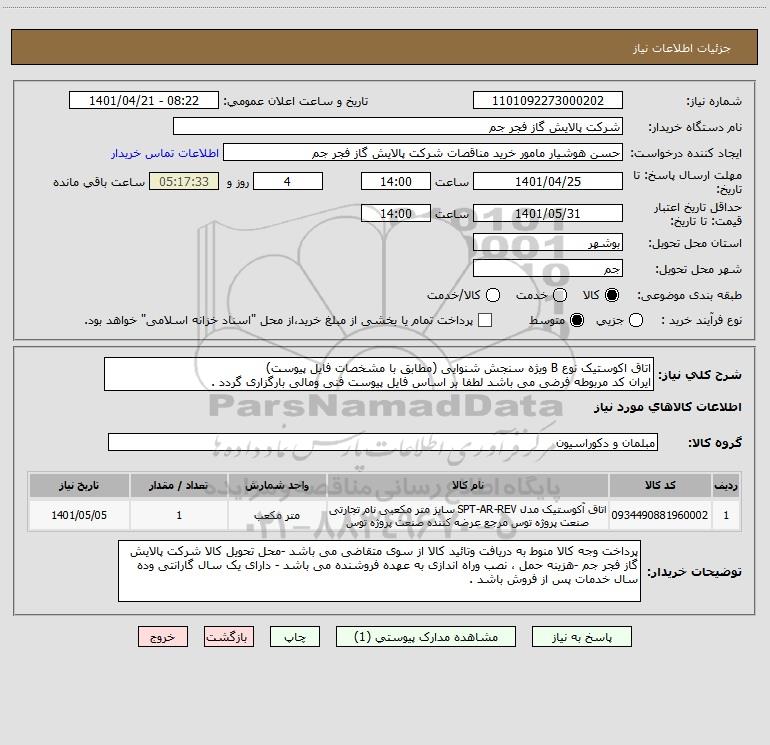Click the delivery province بوشهر field
770x745 pixels.
tap(548, 243)
